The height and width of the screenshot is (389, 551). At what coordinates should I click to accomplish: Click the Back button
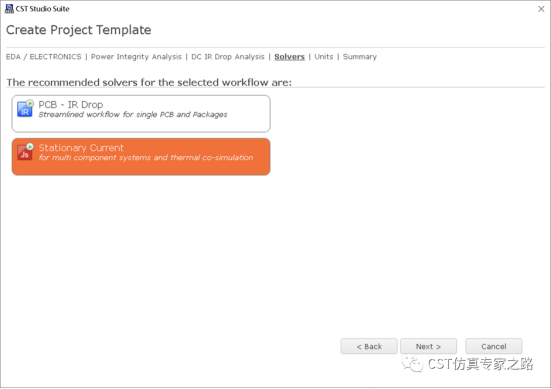tap(369, 346)
